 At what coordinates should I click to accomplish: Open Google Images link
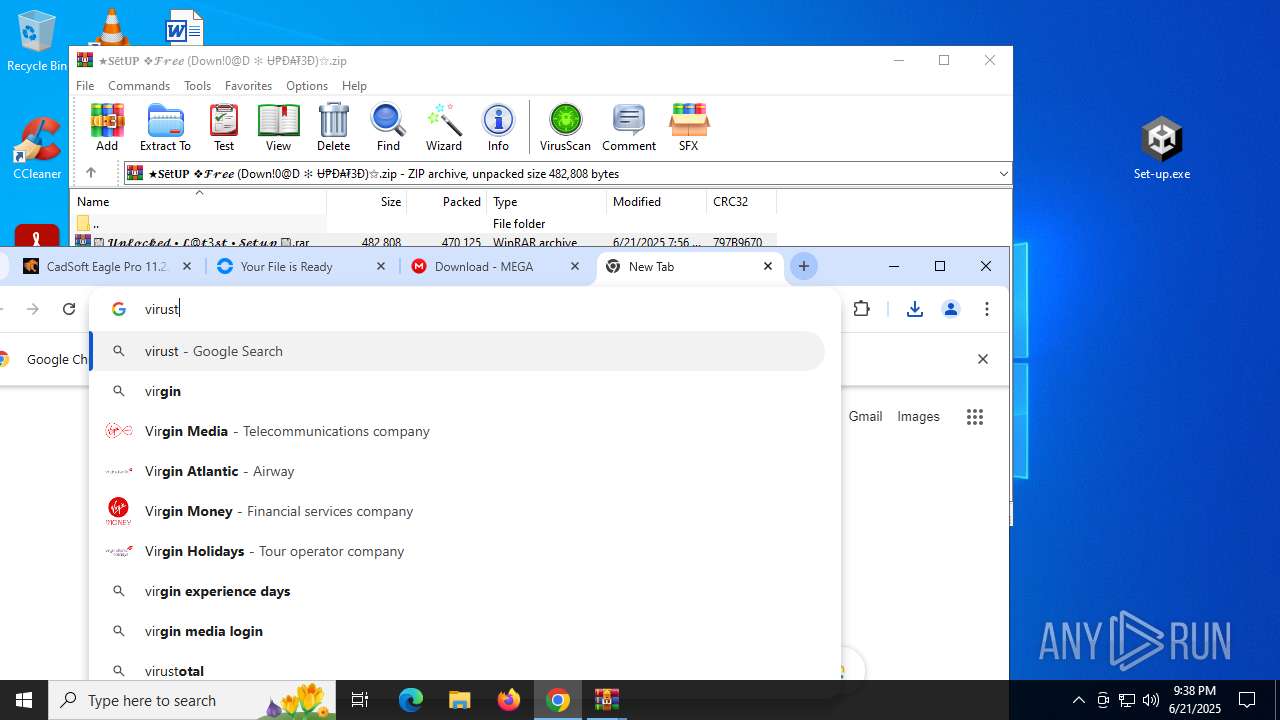click(918, 417)
